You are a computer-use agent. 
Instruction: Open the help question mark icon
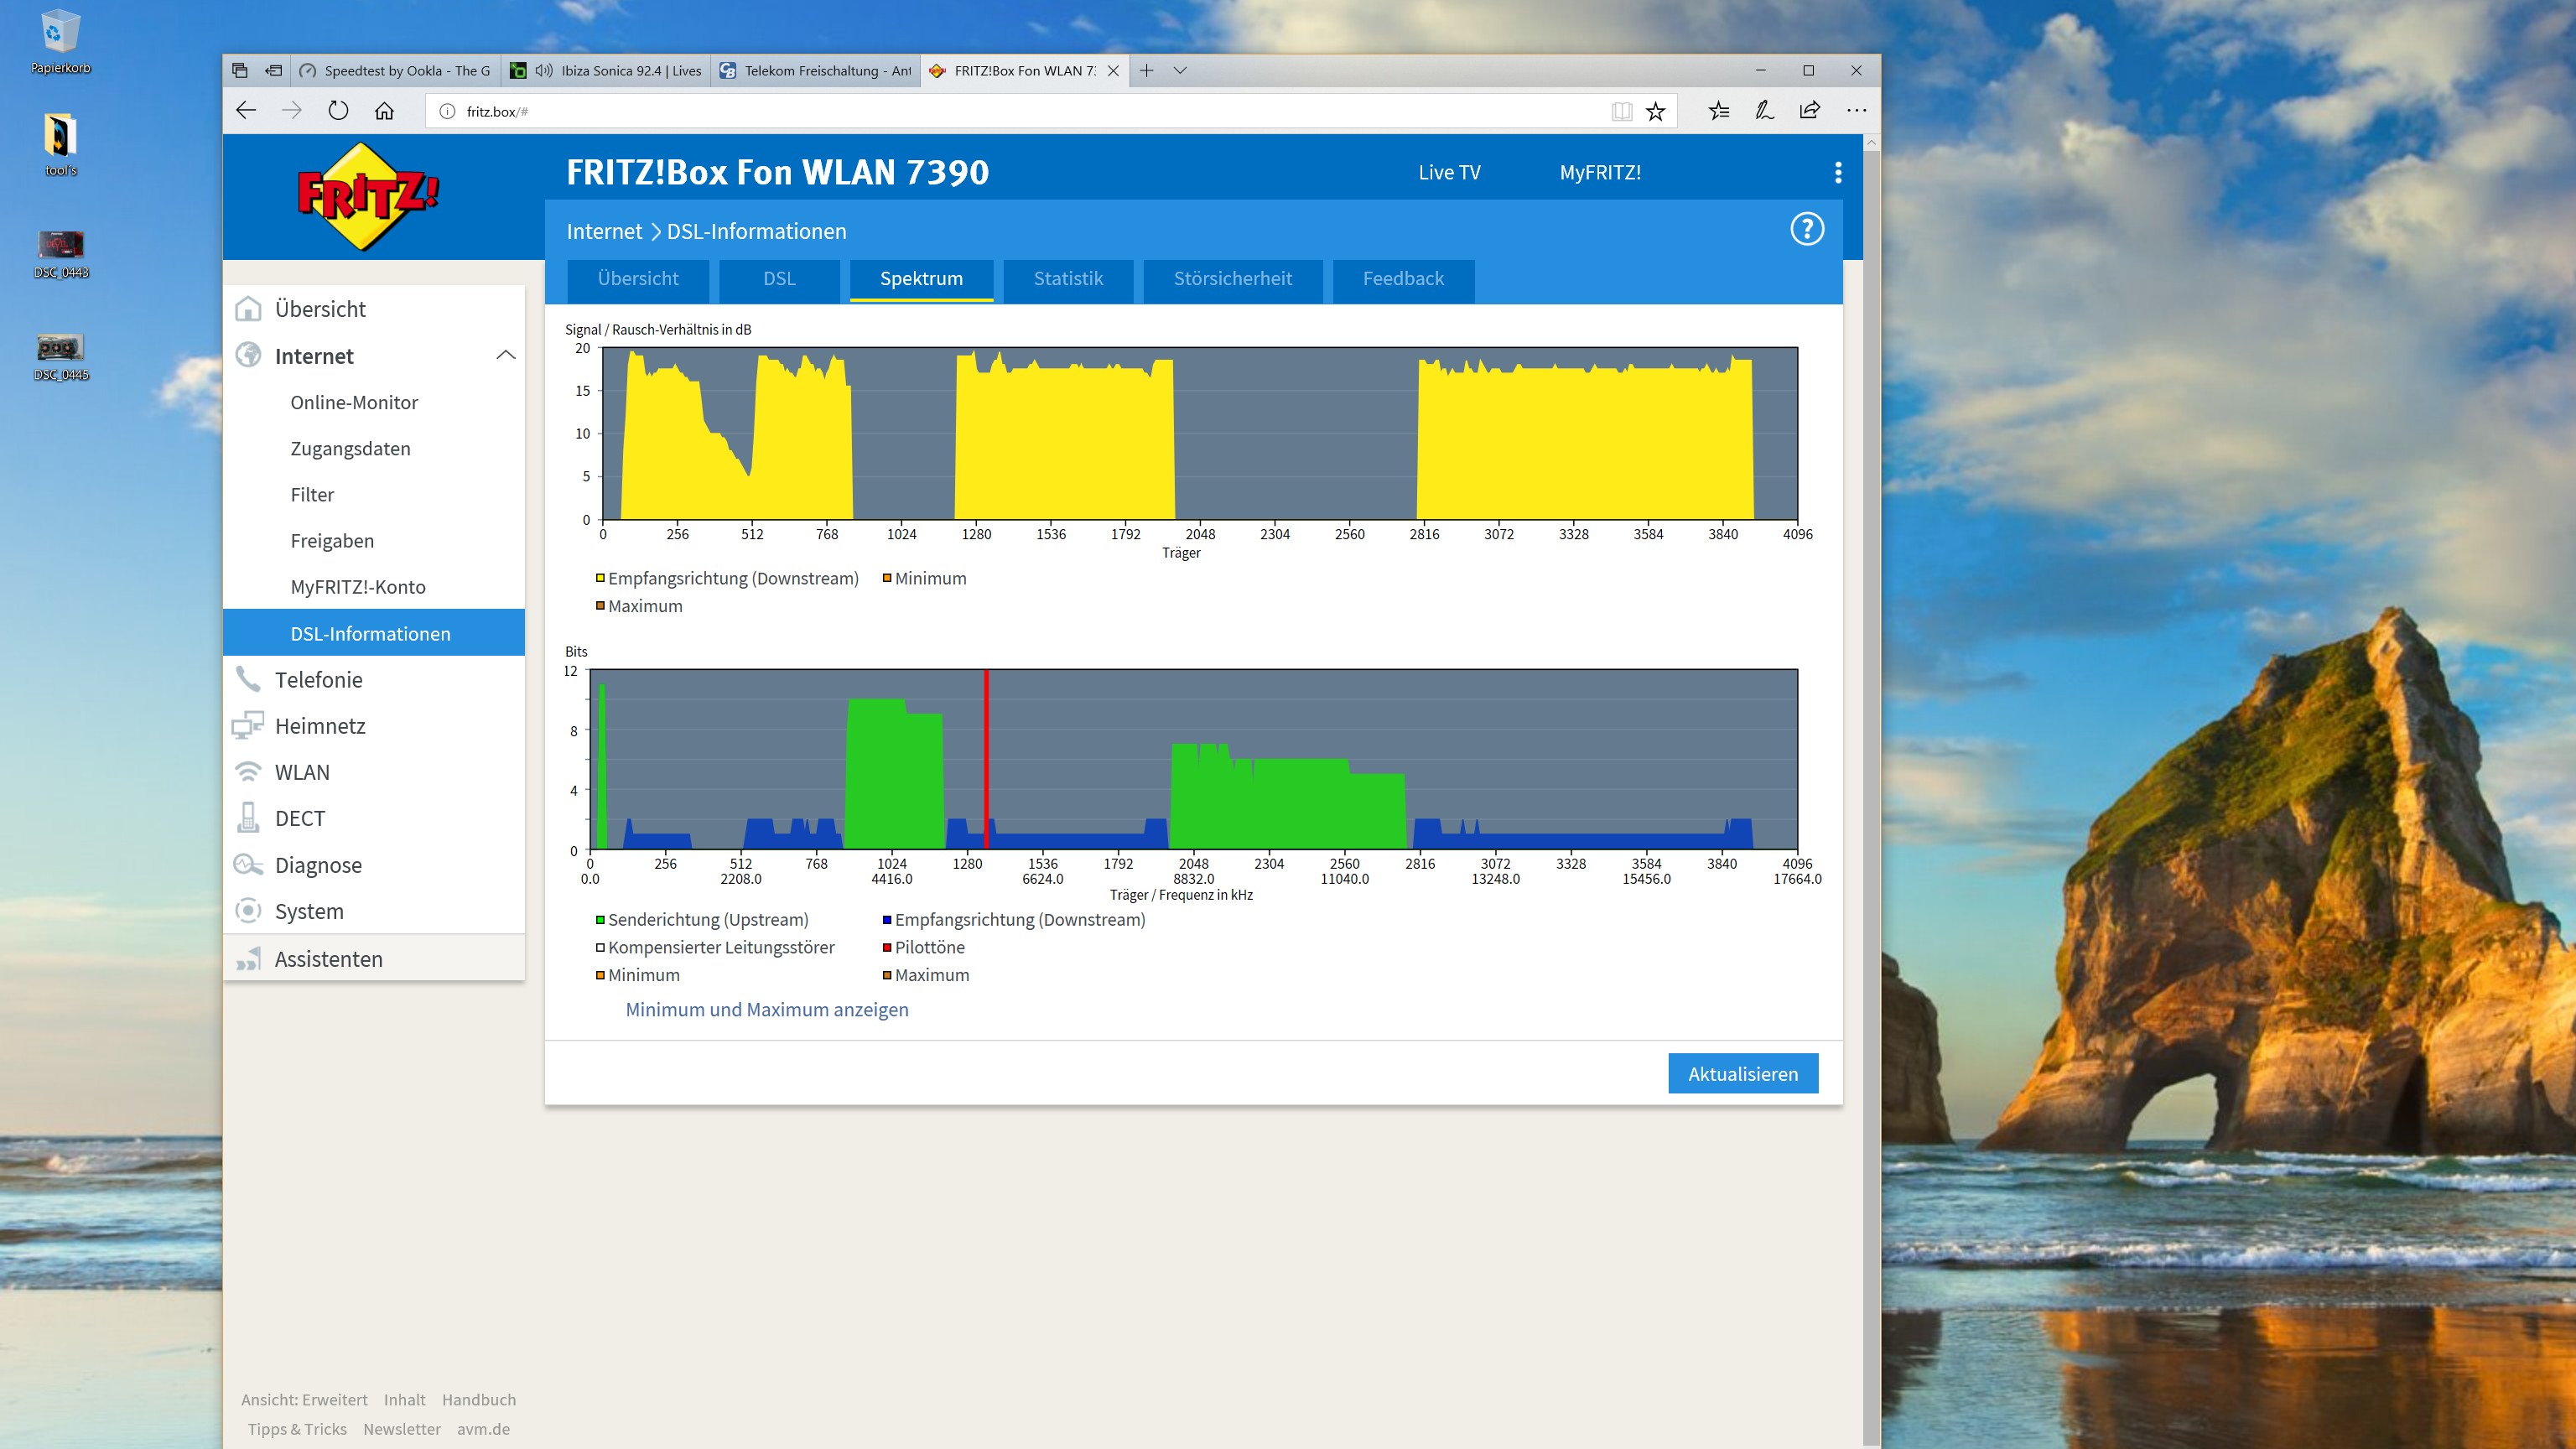point(1806,230)
